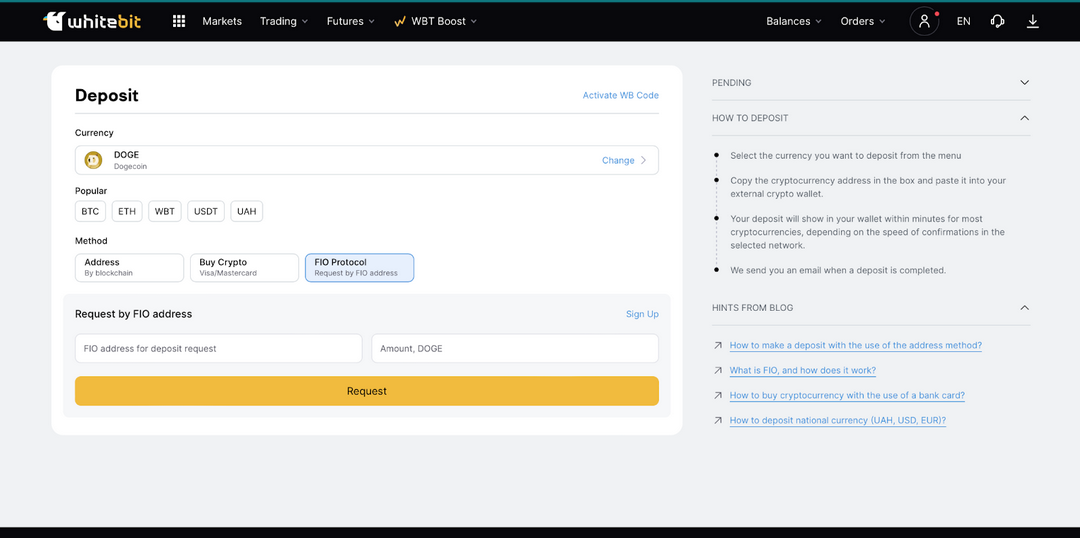
Task: Select the Buy Crypto Visa/Mastercard method
Action: pyautogui.click(x=244, y=267)
